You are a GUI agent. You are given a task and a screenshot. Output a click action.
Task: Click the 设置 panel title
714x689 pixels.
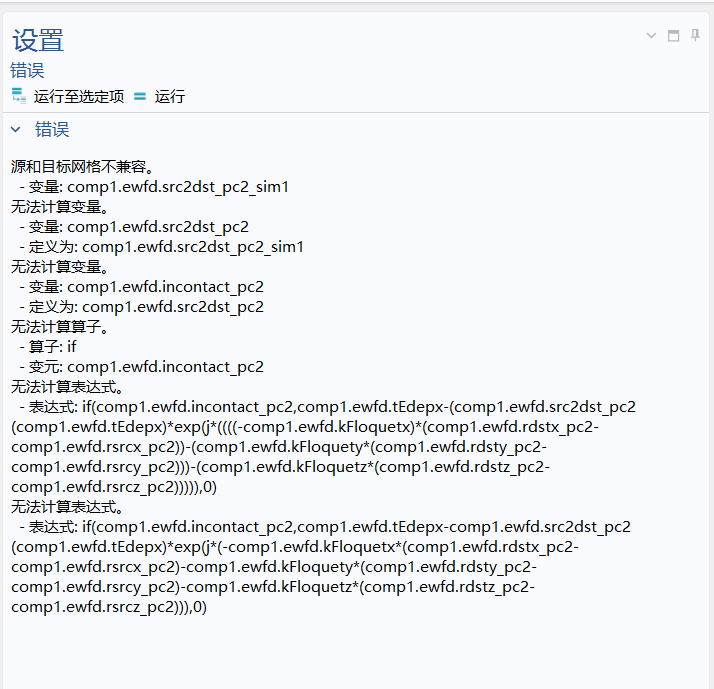[x=38, y=40]
